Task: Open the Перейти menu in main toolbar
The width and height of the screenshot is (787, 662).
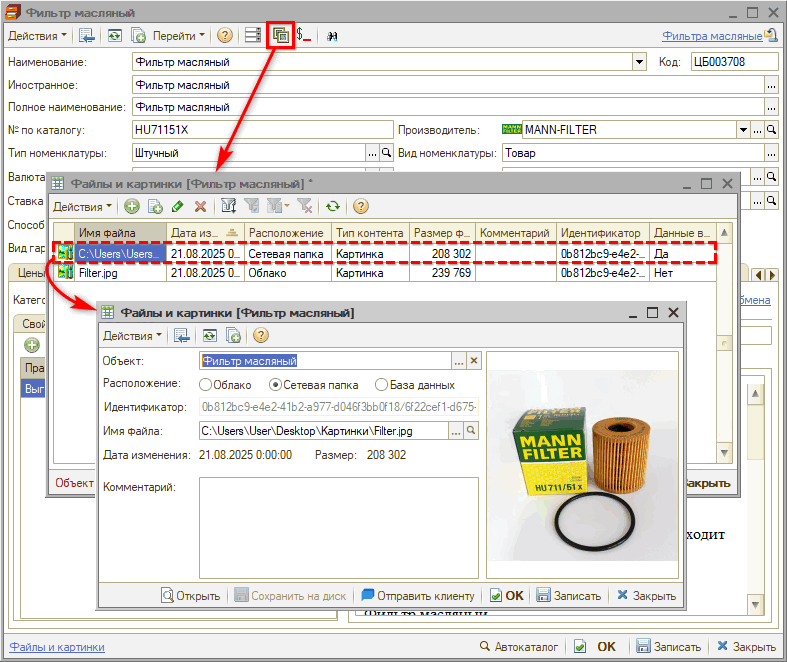Action: point(178,35)
